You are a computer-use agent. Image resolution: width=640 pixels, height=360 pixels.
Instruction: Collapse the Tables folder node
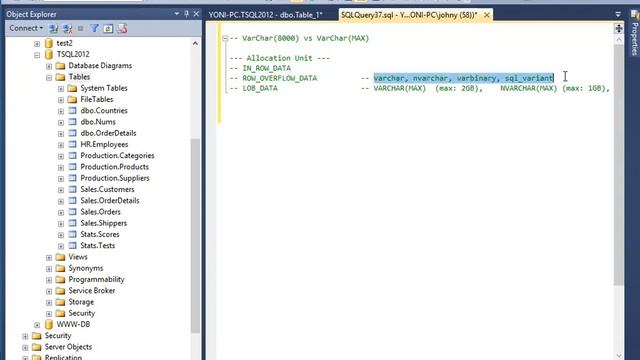49,77
